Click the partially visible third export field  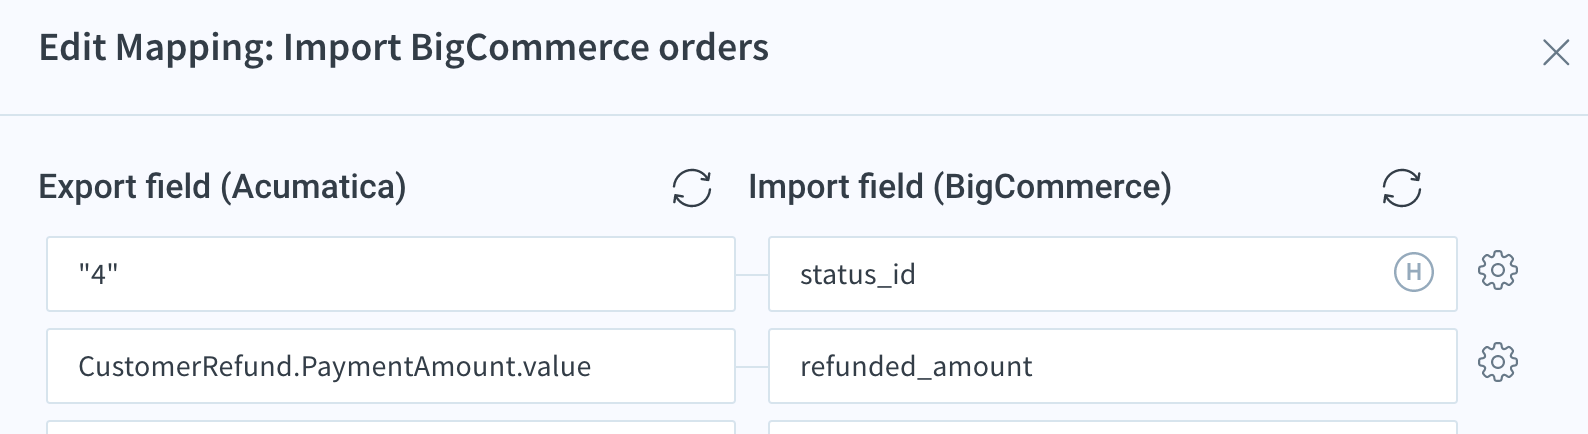[x=391, y=427]
